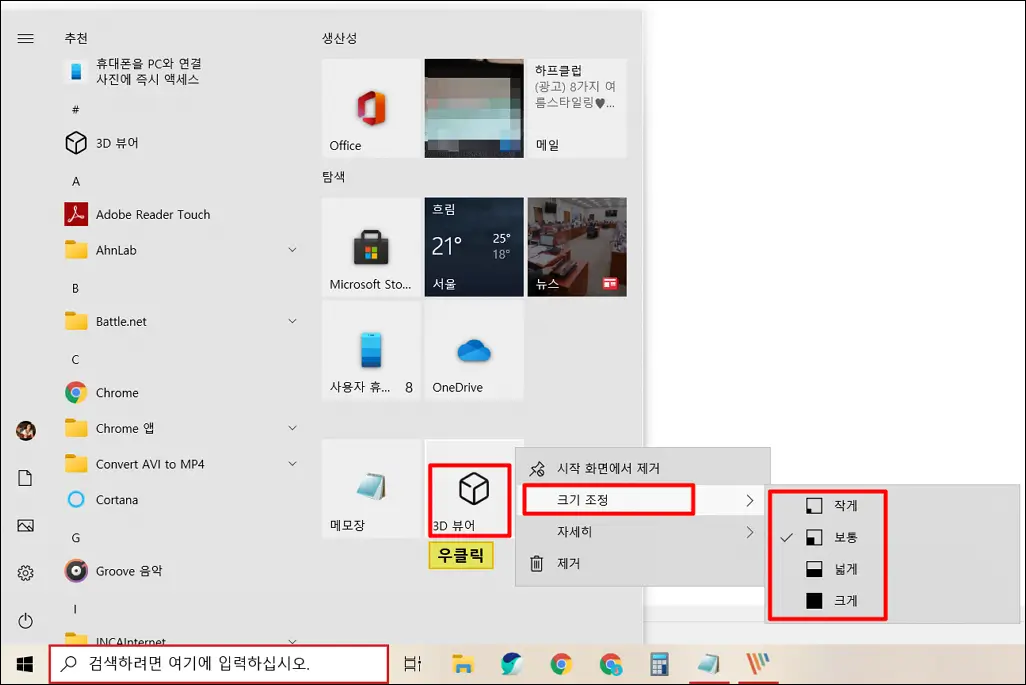This screenshot has width=1026, height=685.
Task: Launch the OneDrive tile
Action: pos(474,352)
